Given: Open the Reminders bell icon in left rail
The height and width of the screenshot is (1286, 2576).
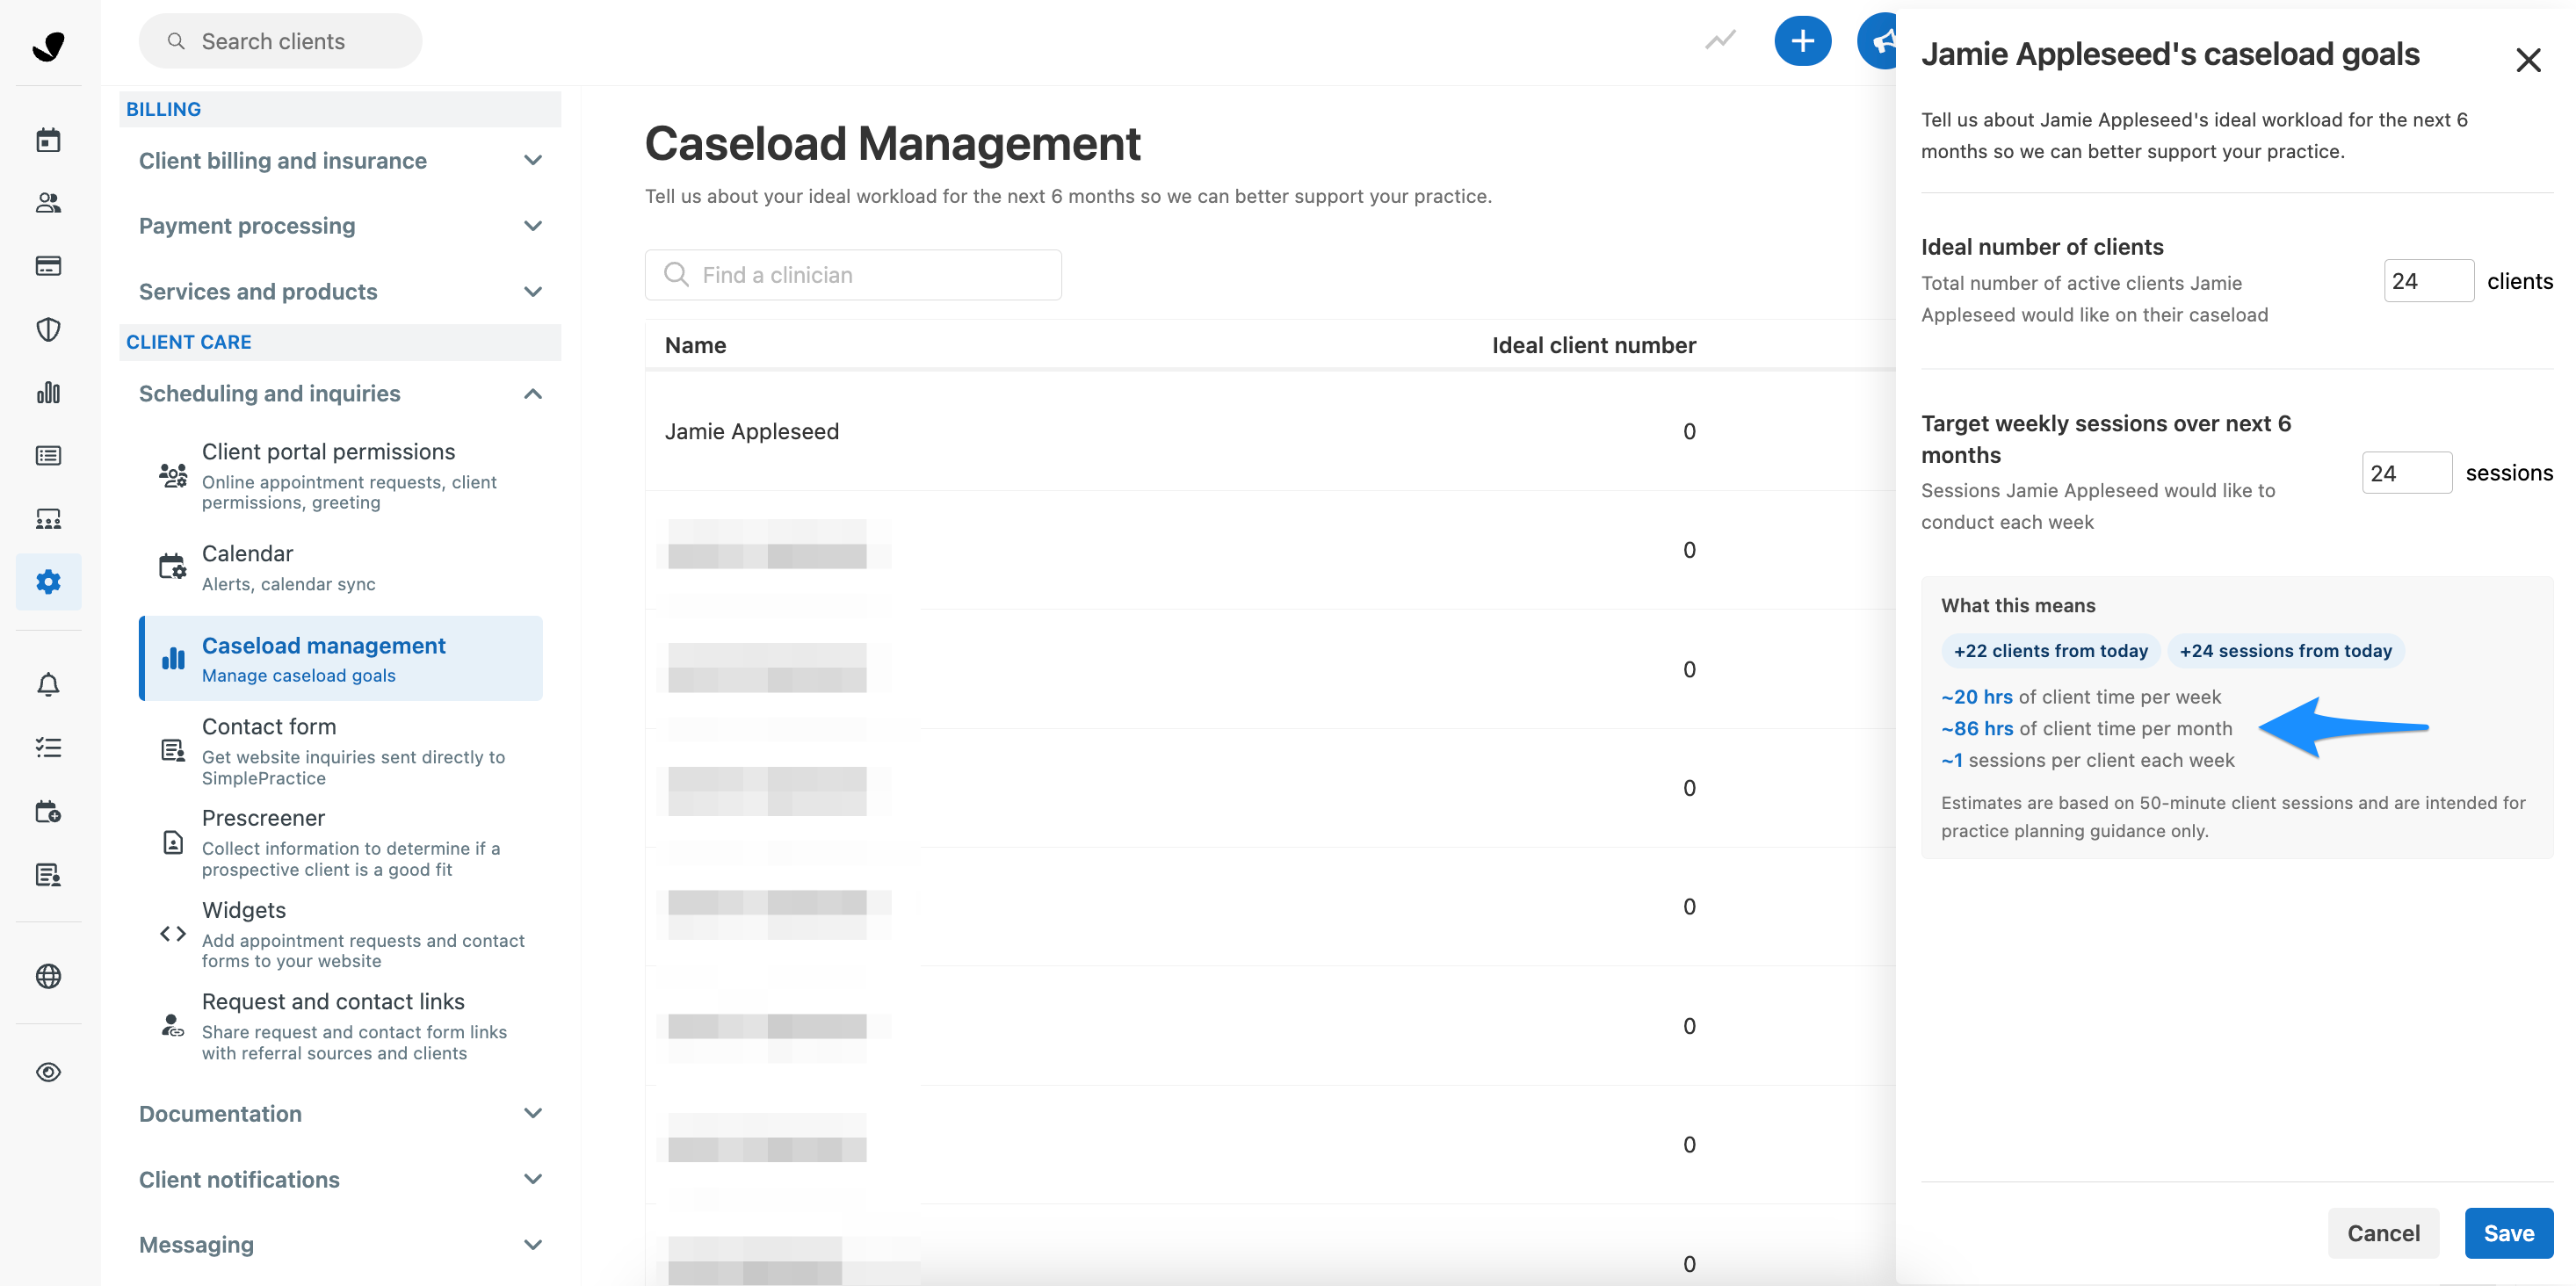Looking at the screenshot, I should pos(48,685).
